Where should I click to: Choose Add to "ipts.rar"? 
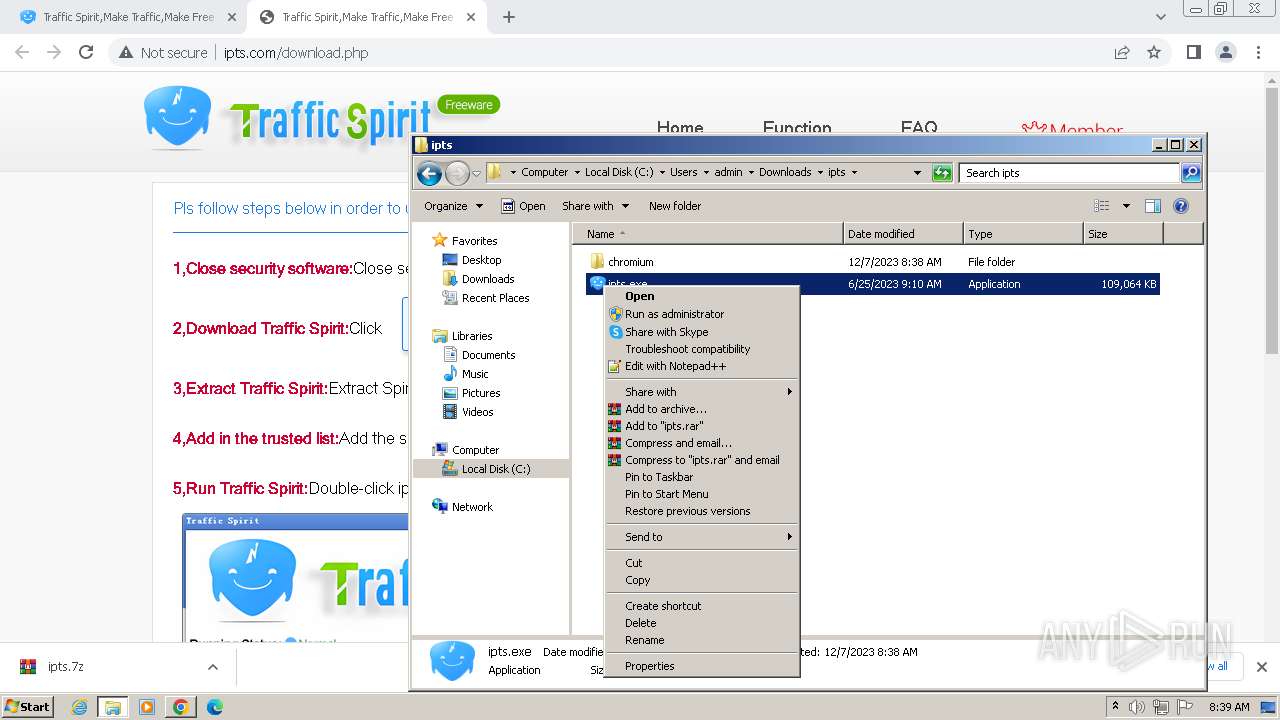click(702, 426)
